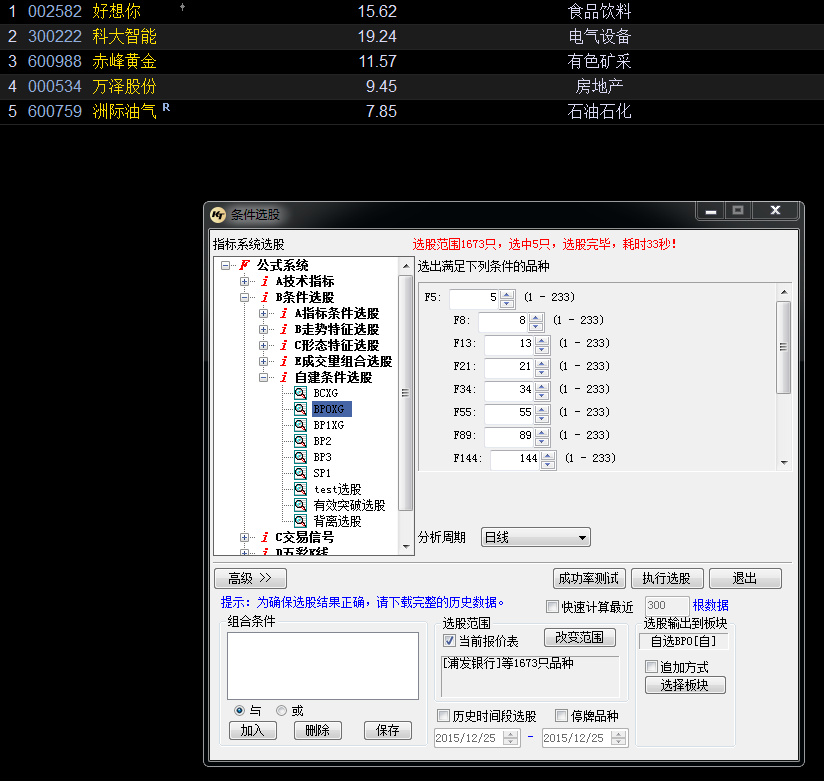Expand the A技术指标 tree node
This screenshot has height=781, width=824.
(x=245, y=281)
